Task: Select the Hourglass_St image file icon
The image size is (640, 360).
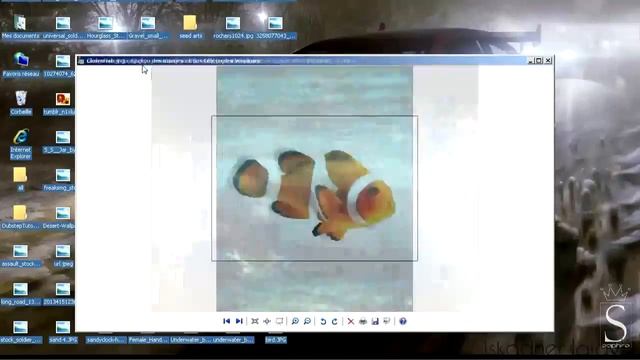Action: coord(105,27)
